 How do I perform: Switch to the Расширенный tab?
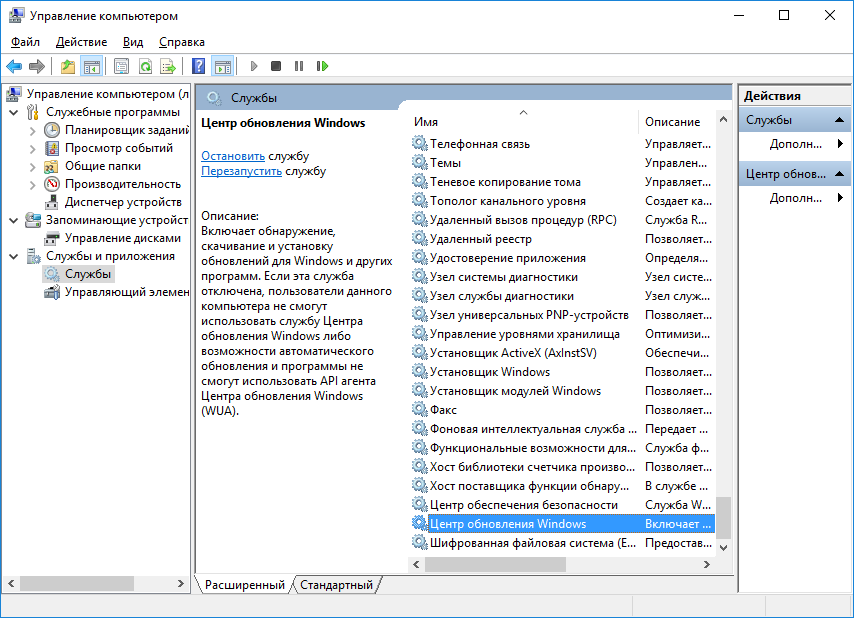click(245, 585)
